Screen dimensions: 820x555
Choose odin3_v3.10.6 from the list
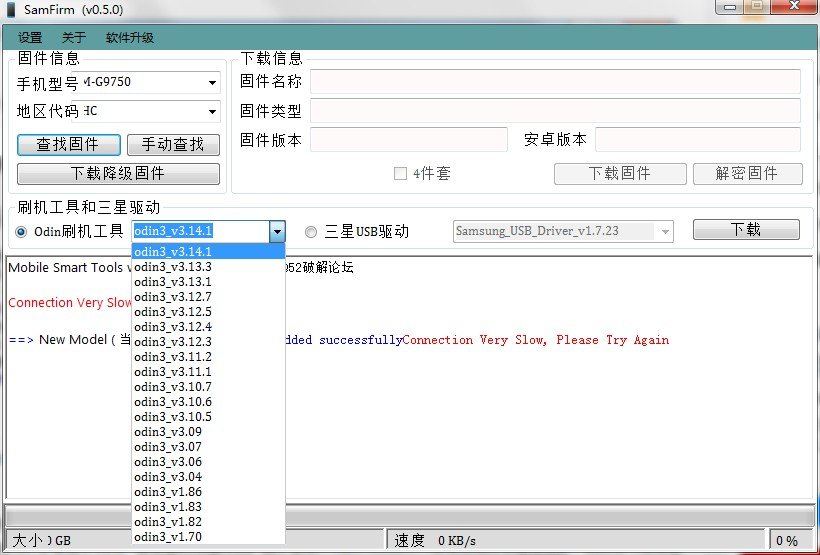[208, 402]
